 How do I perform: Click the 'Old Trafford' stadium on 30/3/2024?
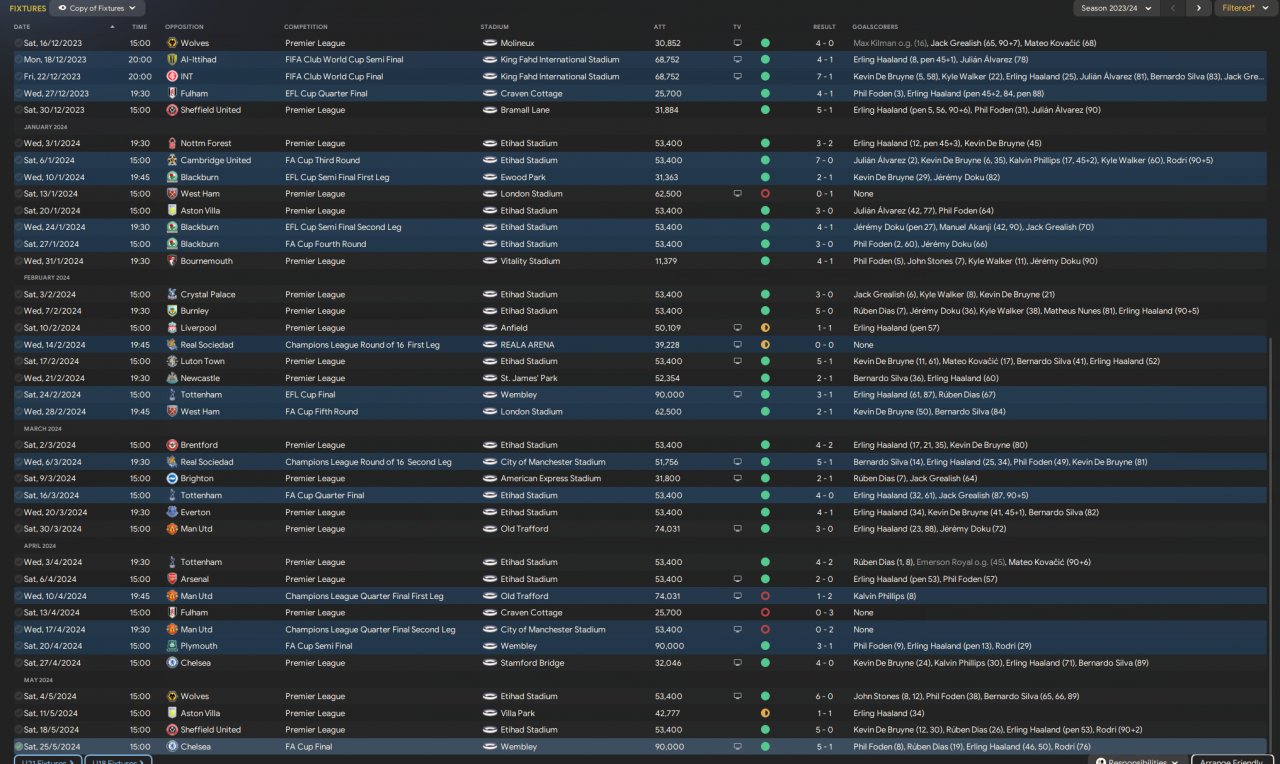pyautogui.click(x=524, y=529)
